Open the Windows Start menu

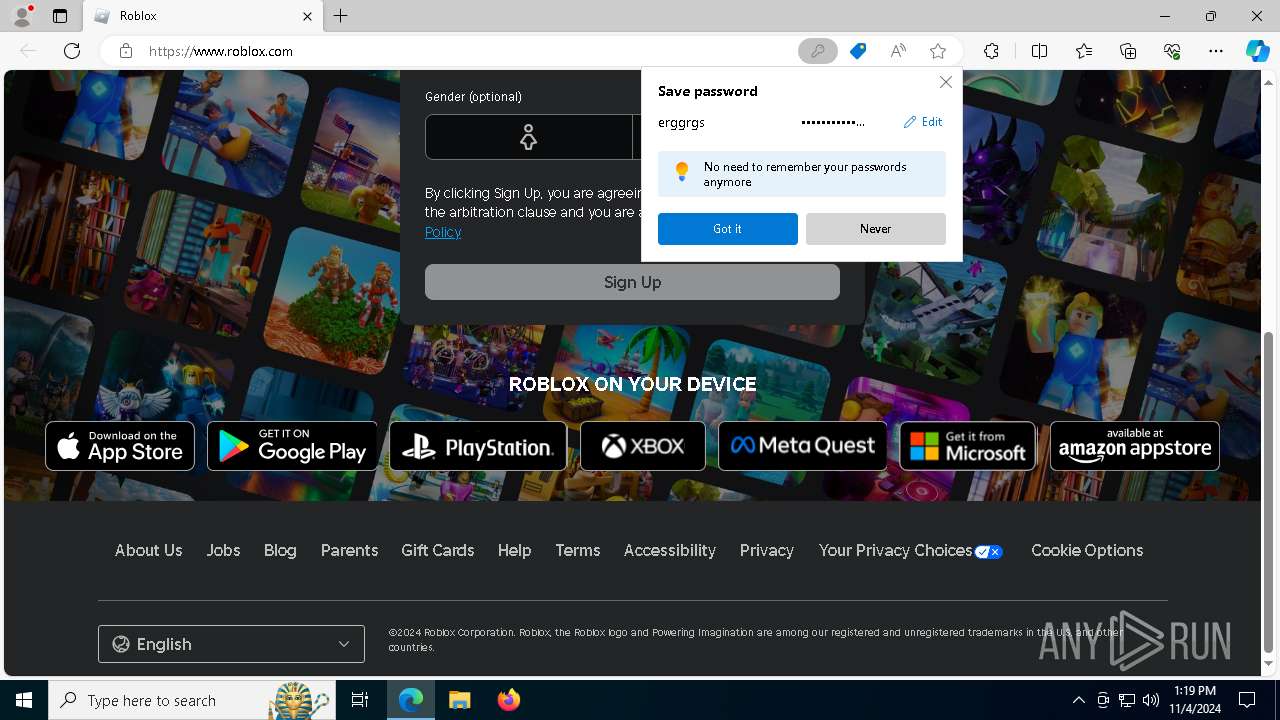click(24, 700)
